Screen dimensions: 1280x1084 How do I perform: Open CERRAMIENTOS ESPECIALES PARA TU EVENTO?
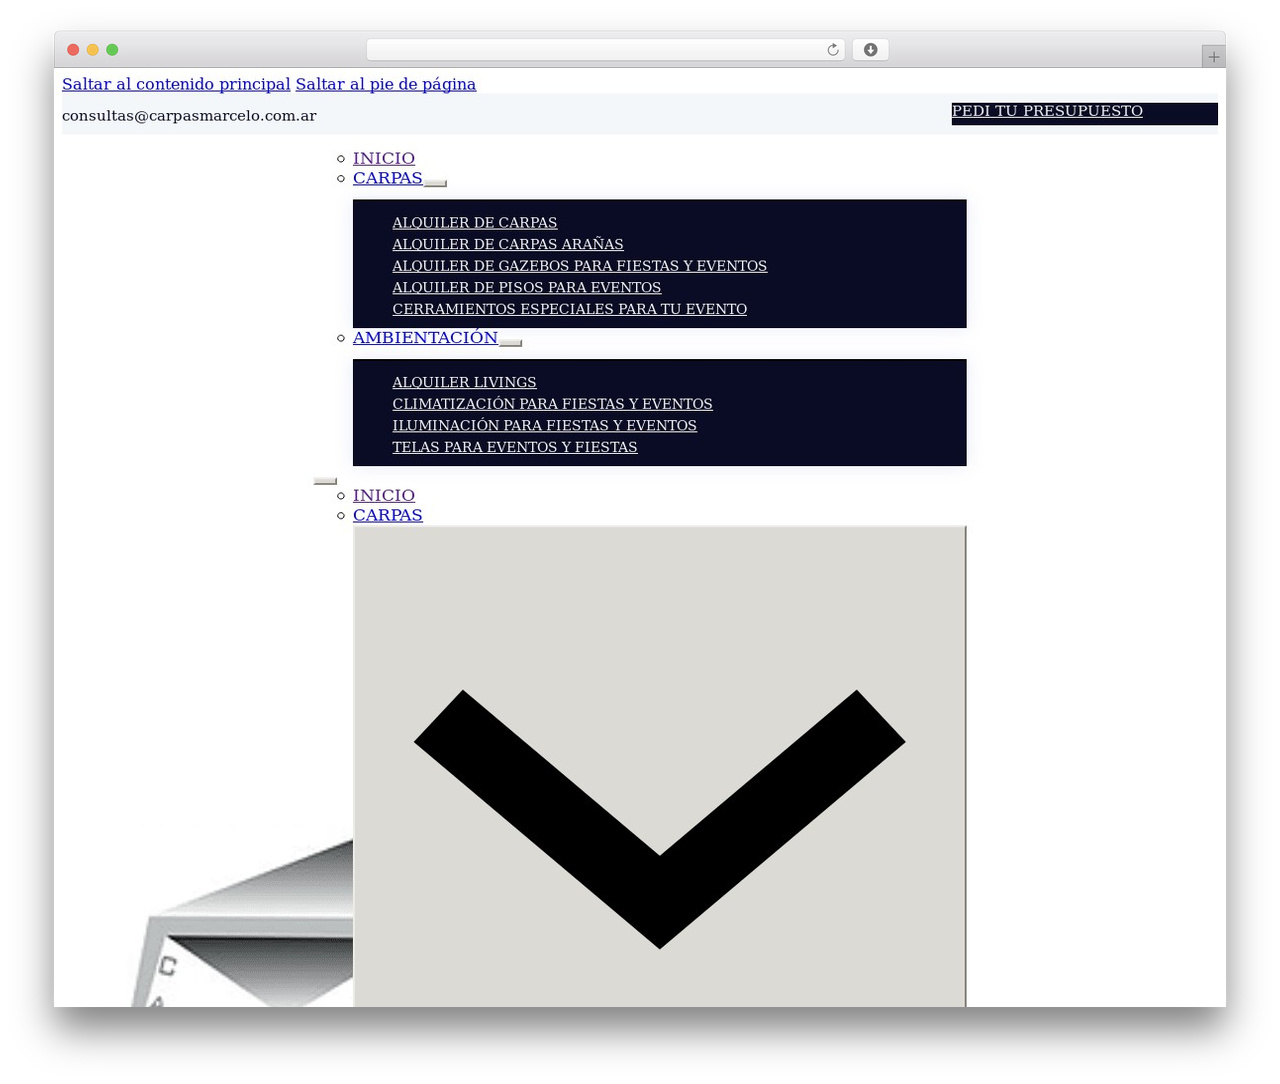pyautogui.click(x=570, y=309)
